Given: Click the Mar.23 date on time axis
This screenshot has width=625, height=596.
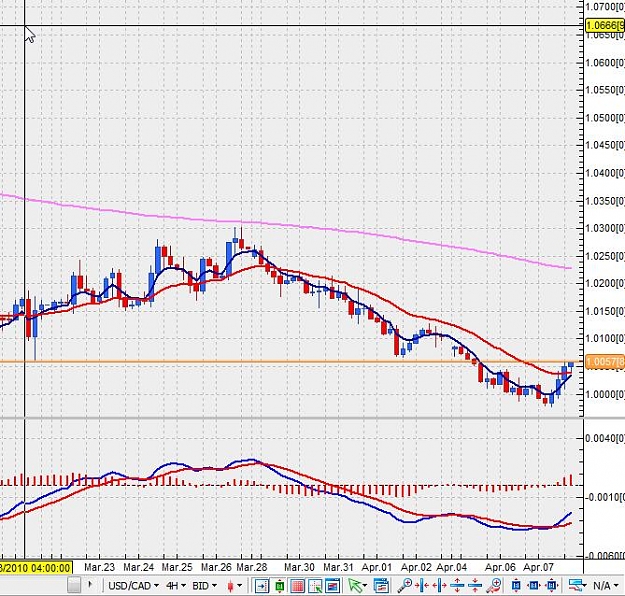Looking at the screenshot, I should (x=99, y=567).
